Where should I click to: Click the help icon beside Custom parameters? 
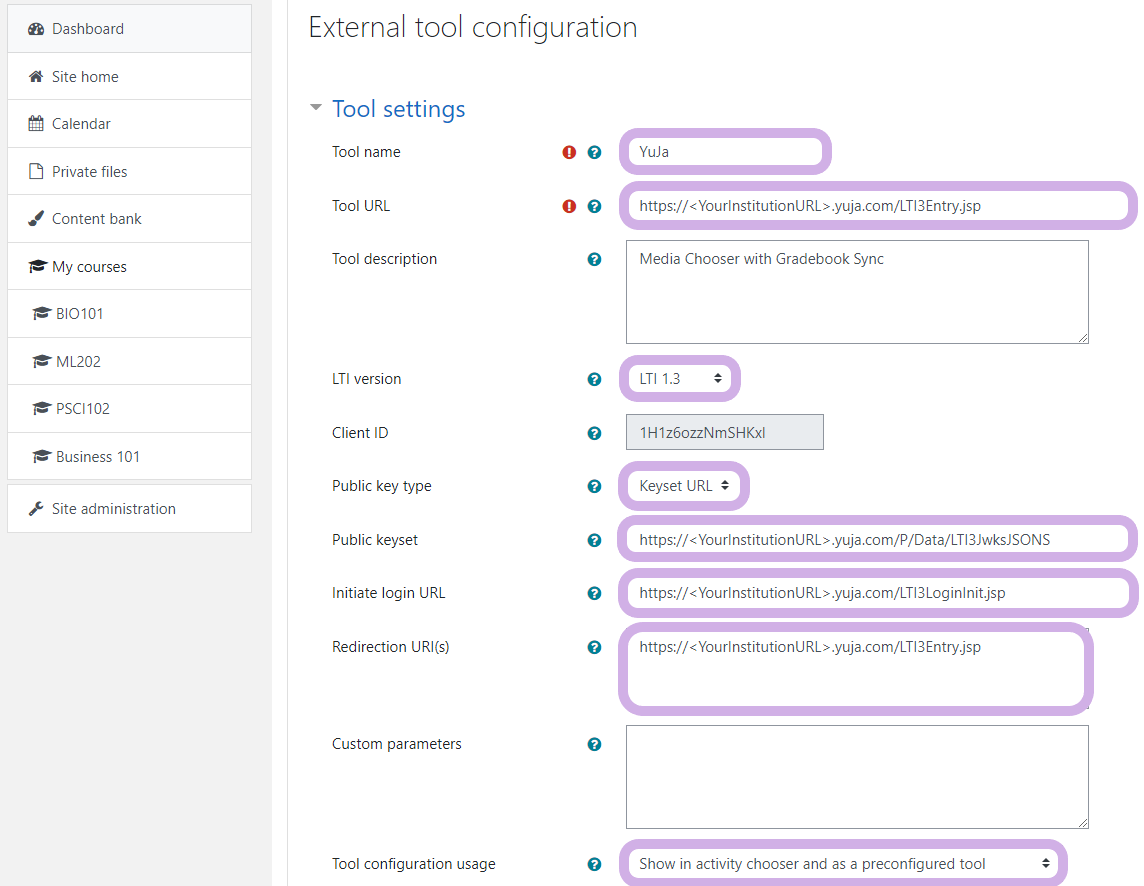595,744
